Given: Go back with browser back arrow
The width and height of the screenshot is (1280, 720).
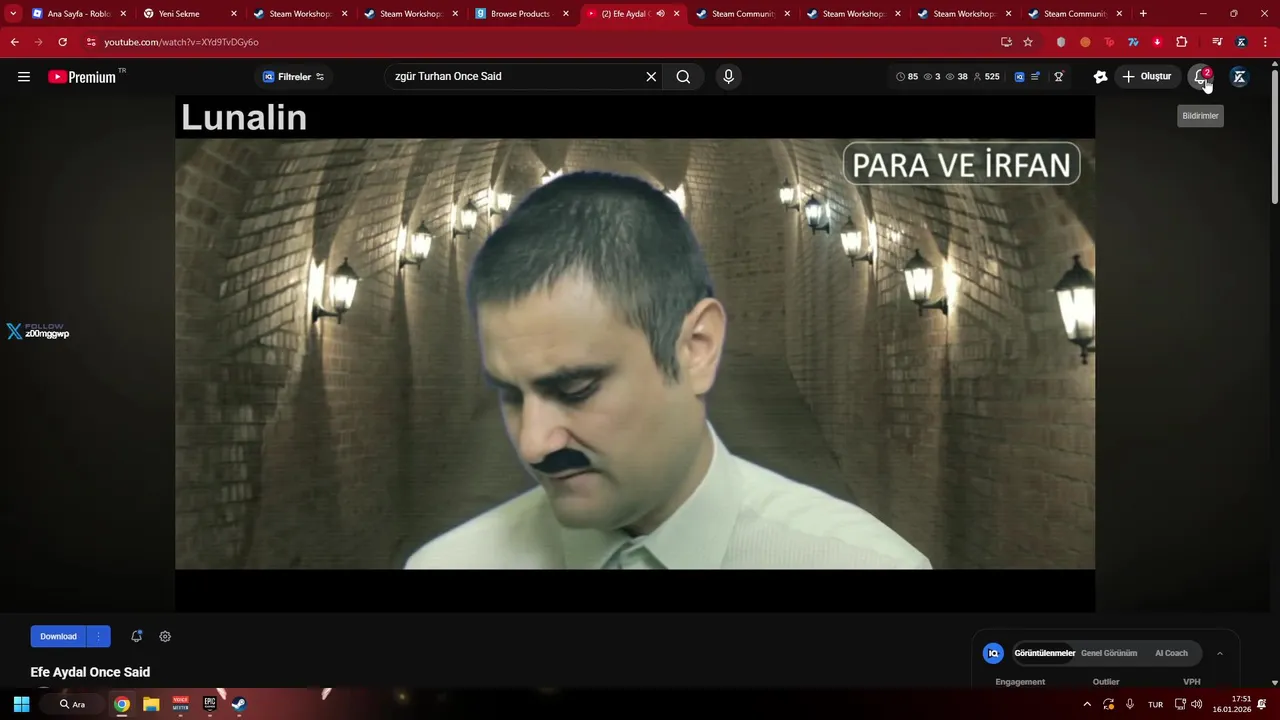Looking at the screenshot, I should pyautogui.click(x=15, y=42).
